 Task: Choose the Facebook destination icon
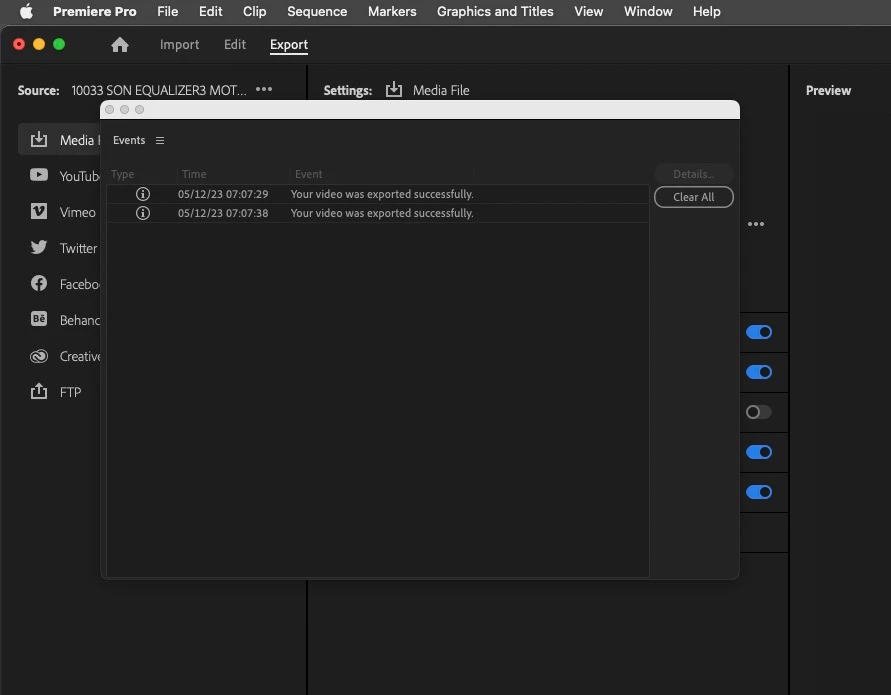[39, 283]
